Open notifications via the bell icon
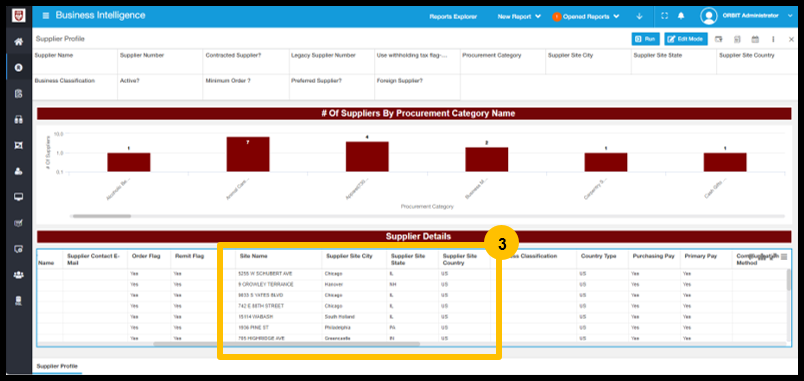This screenshot has height=381, width=804. pyautogui.click(x=681, y=16)
